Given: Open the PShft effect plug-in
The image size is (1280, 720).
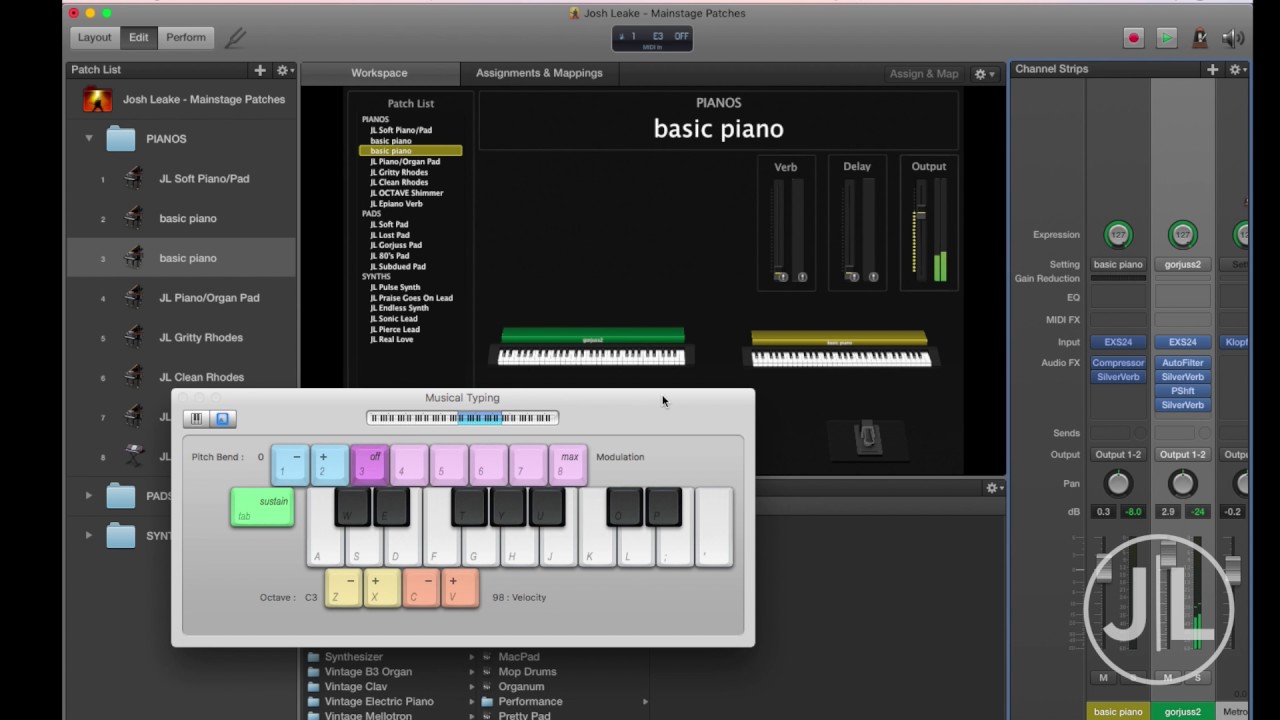Looking at the screenshot, I should point(1182,391).
